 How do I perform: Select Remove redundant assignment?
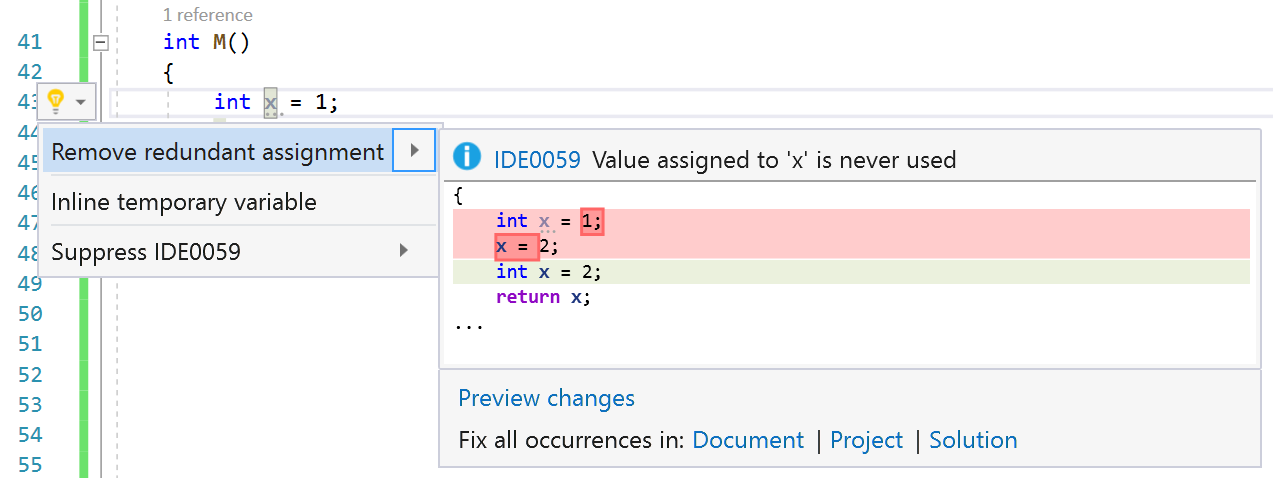click(x=217, y=152)
